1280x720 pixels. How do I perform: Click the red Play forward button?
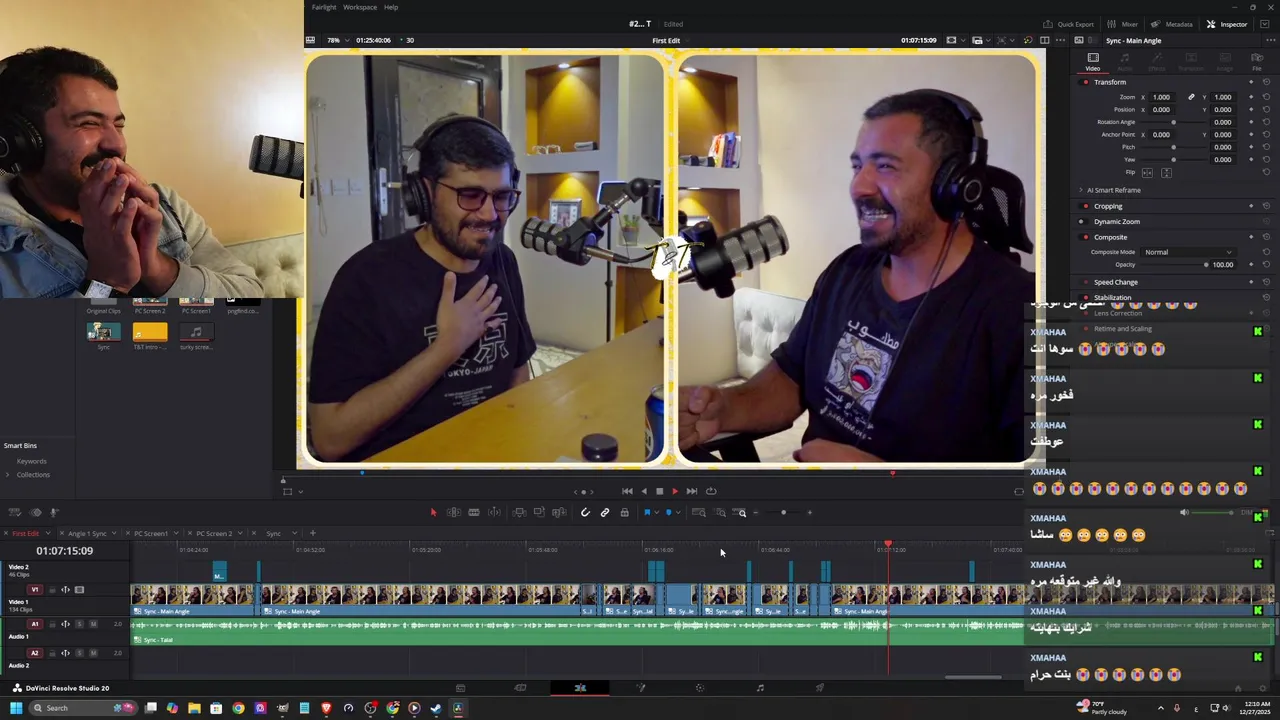tap(675, 491)
